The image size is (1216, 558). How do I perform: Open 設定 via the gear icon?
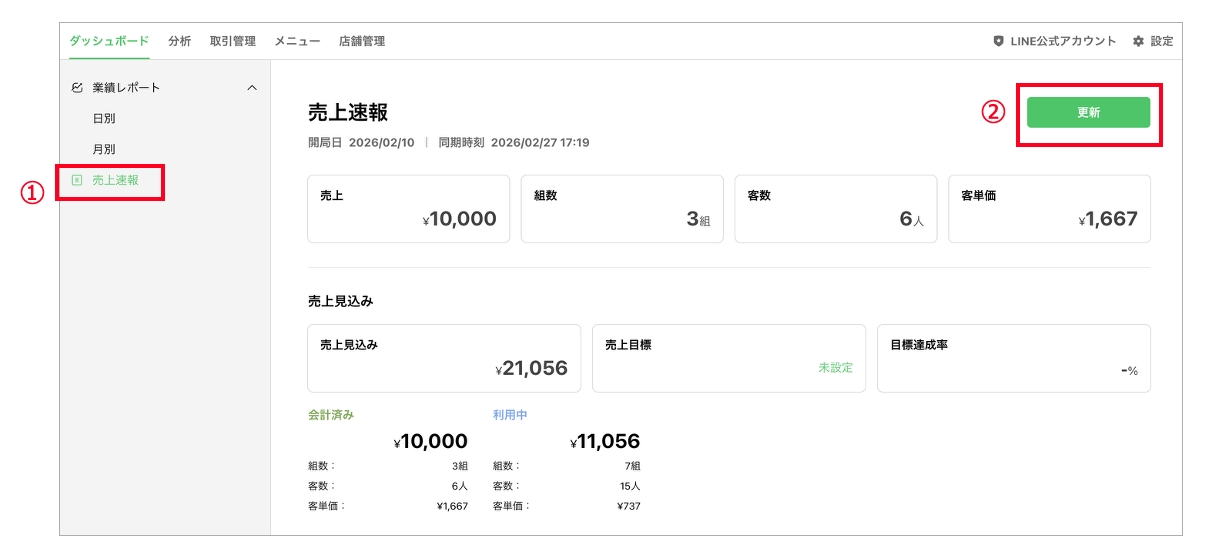coord(1138,41)
